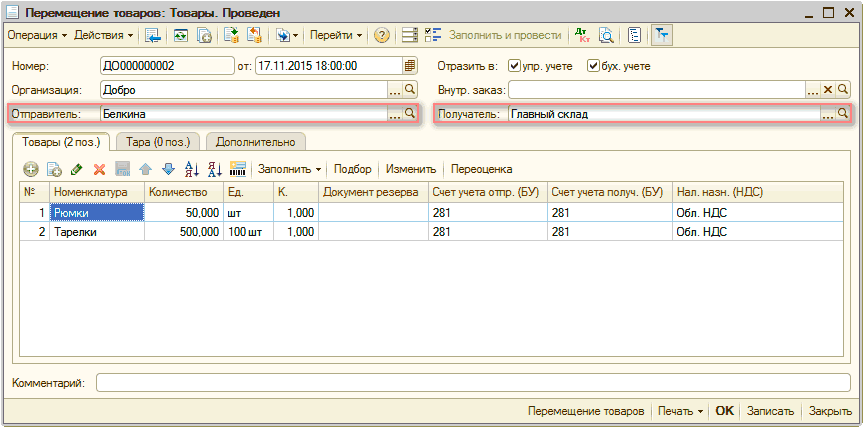Open the Печать dropdown at the bottom
The image size is (863, 427).
(680, 411)
